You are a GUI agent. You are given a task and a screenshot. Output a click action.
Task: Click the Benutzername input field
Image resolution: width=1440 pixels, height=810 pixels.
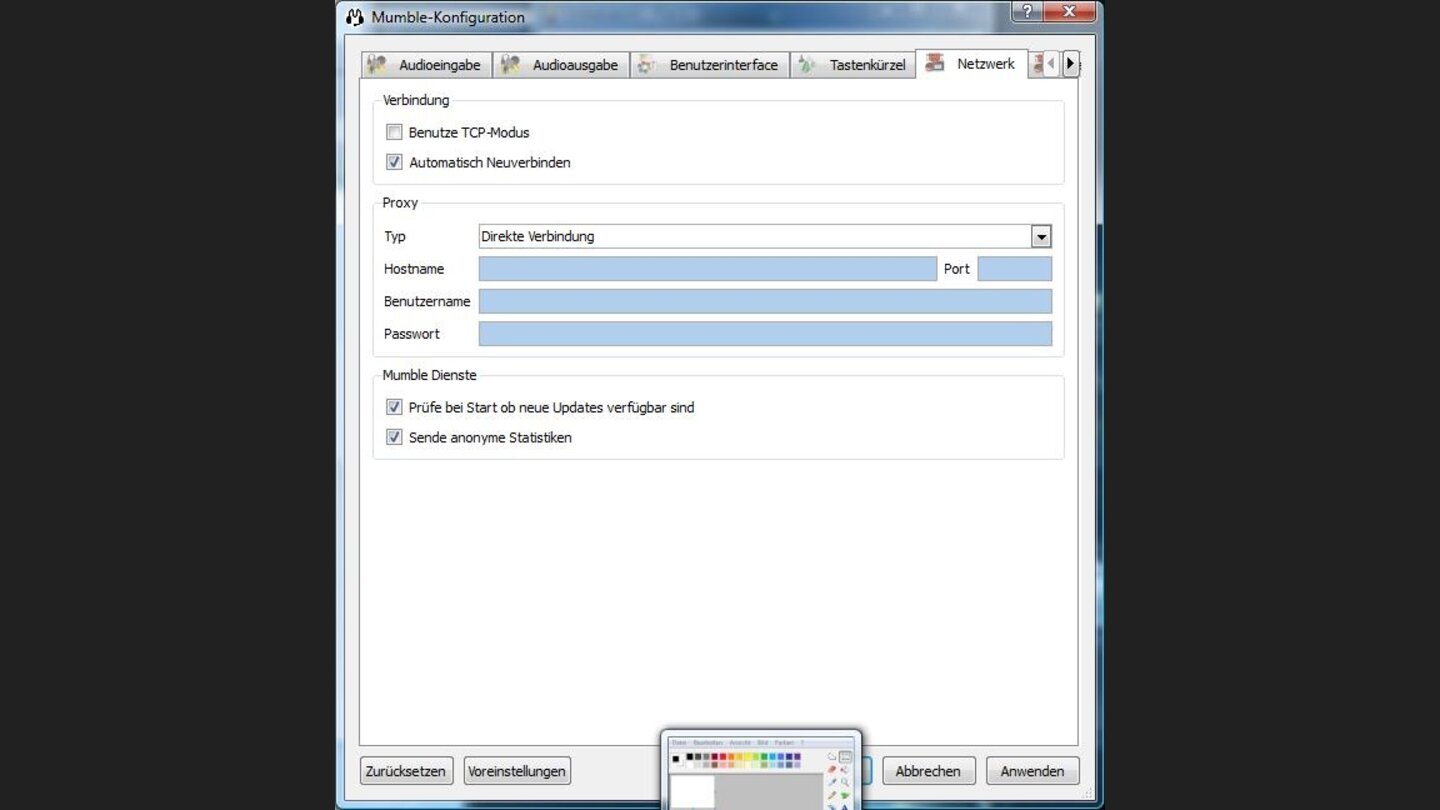(765, 301)
